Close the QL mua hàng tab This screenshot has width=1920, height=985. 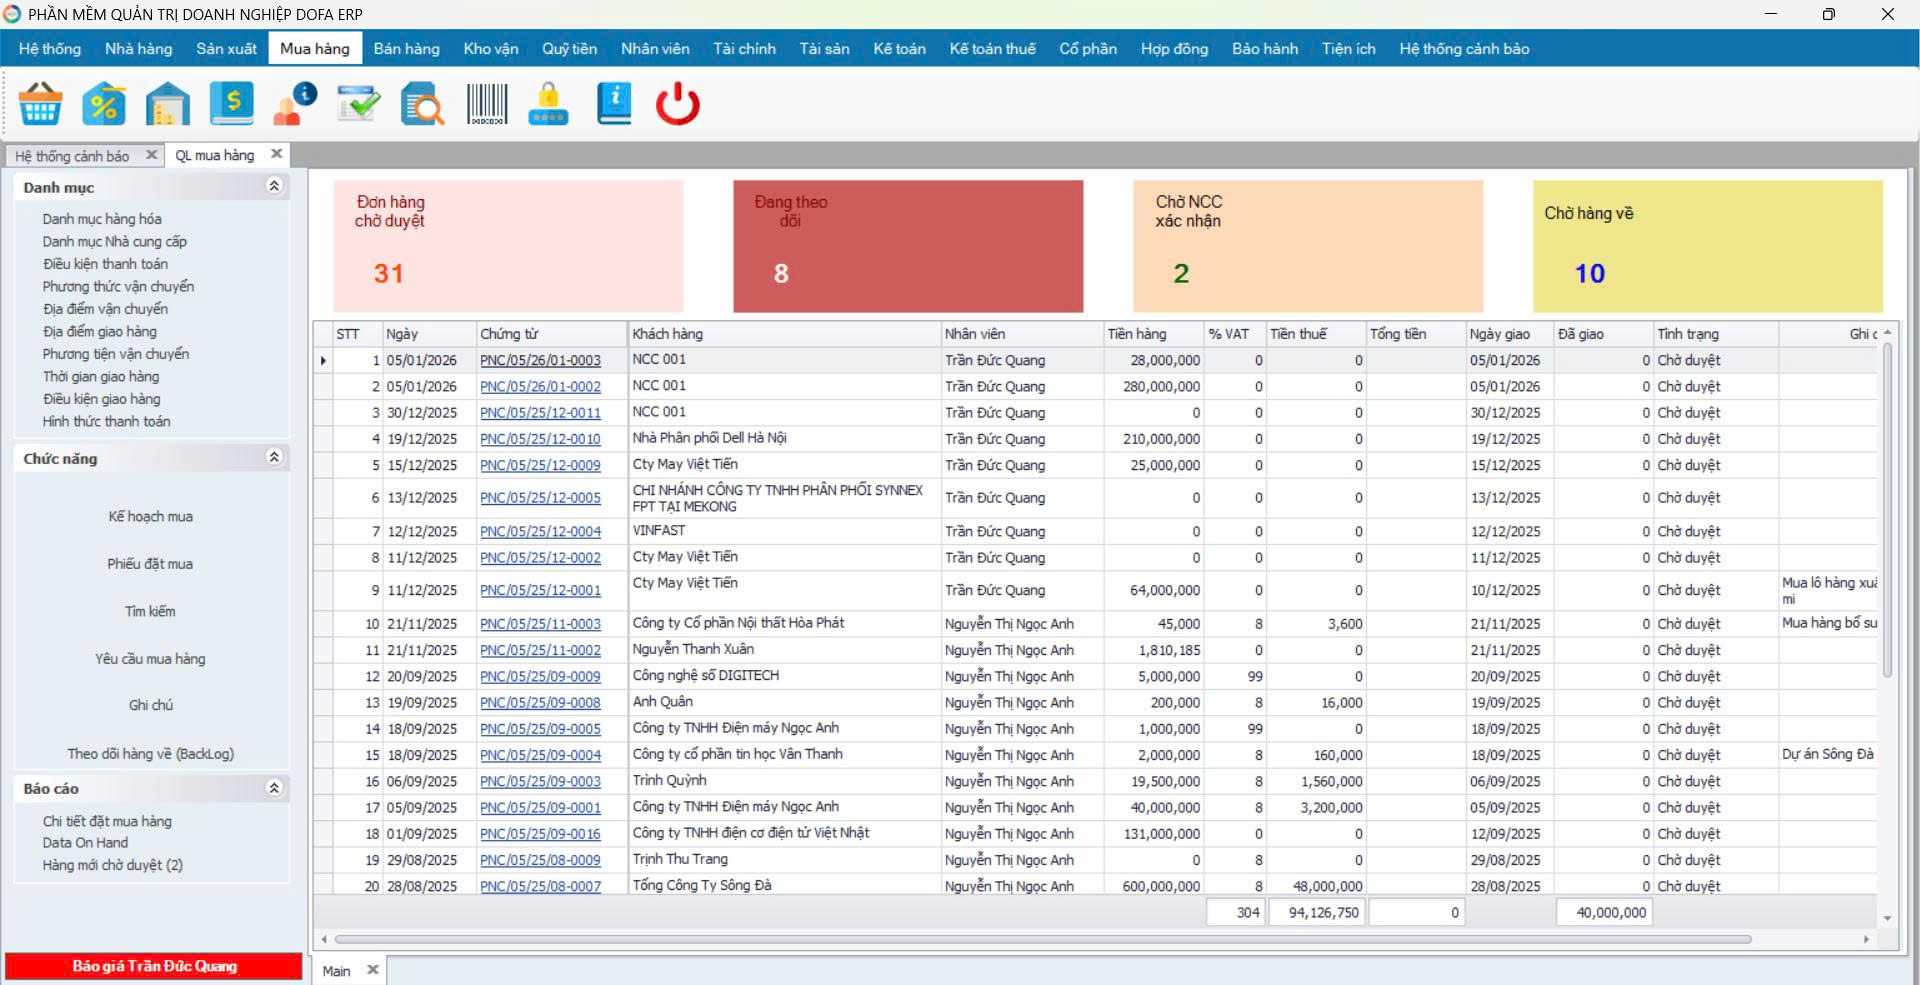tap(277, 154)
